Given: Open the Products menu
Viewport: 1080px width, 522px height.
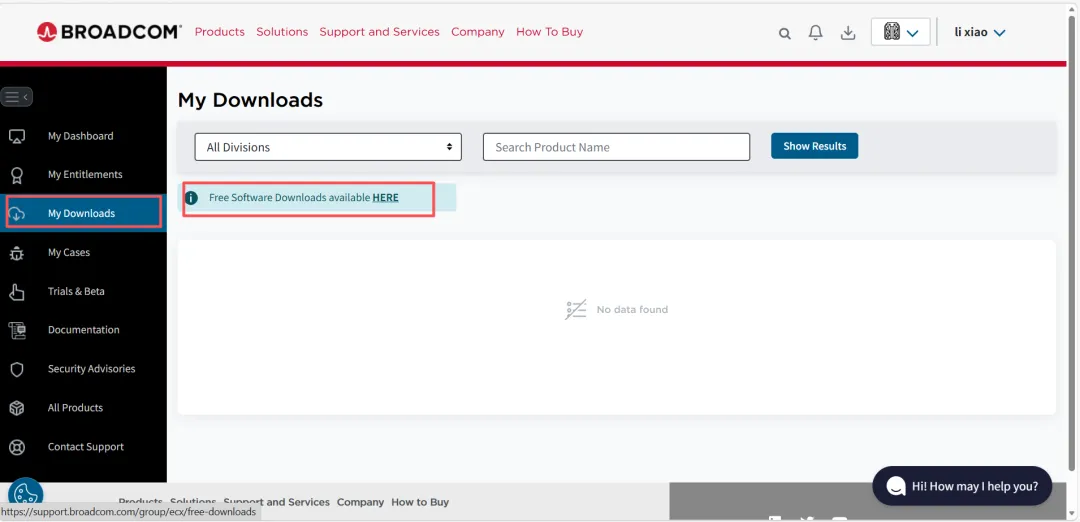Looking at the screenshot, I should point(220,32).
